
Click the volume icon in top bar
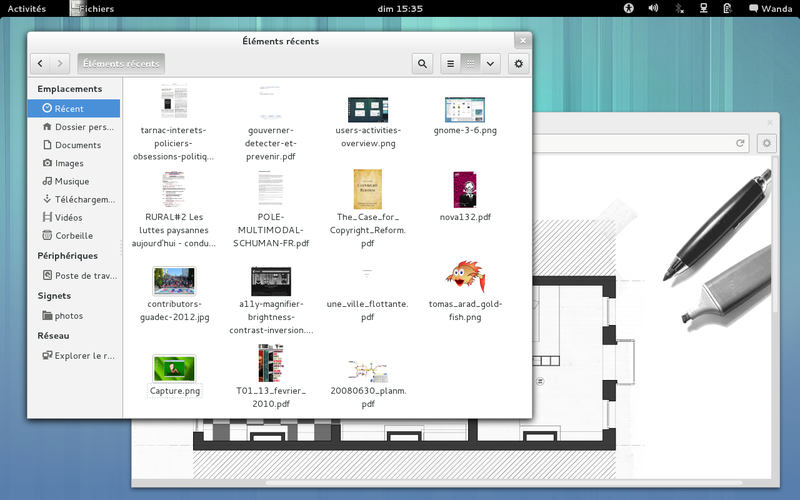(653, 8)
